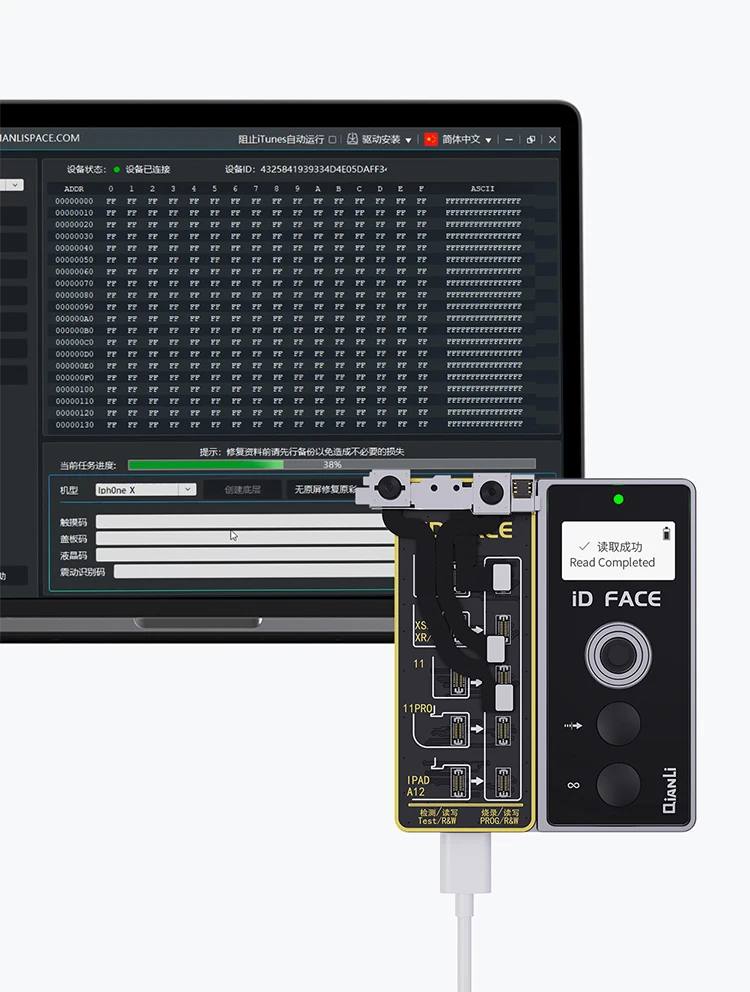This screenshot has height=992, width=750.
Task: Select hex row address 000000E0
Action: 74,366
